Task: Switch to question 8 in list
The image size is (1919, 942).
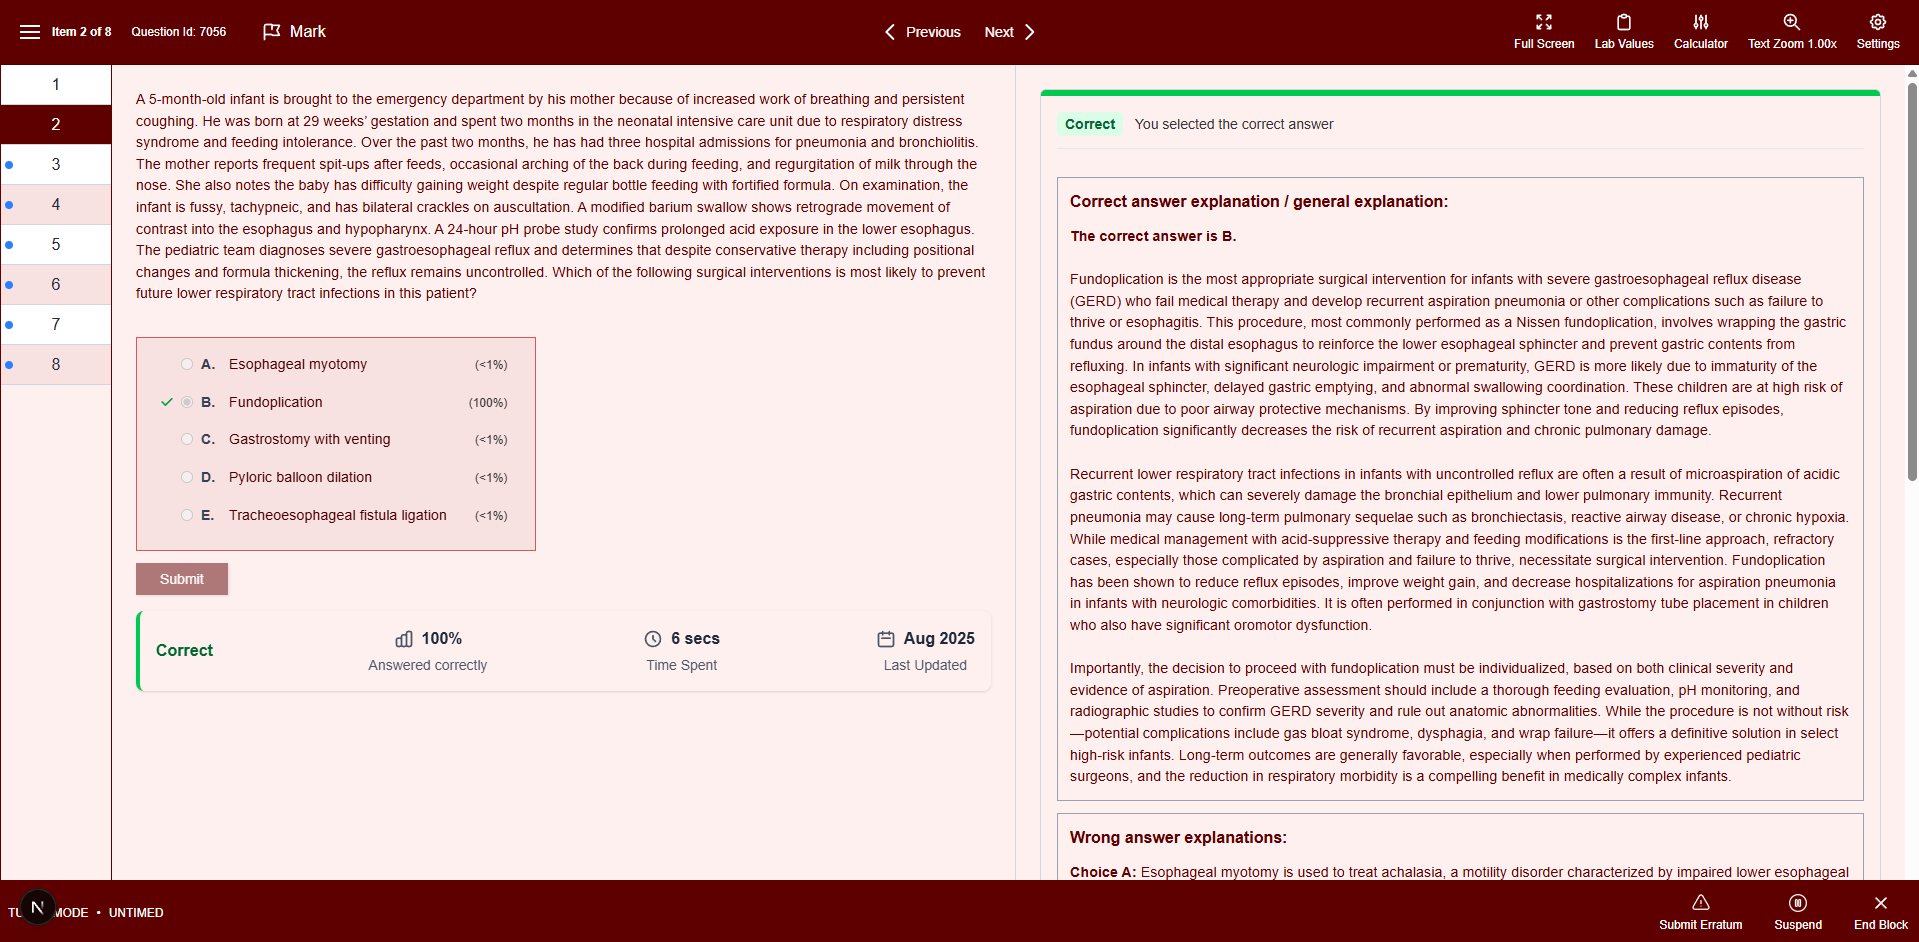Action: pyautogui.click(x=56, y=364)
